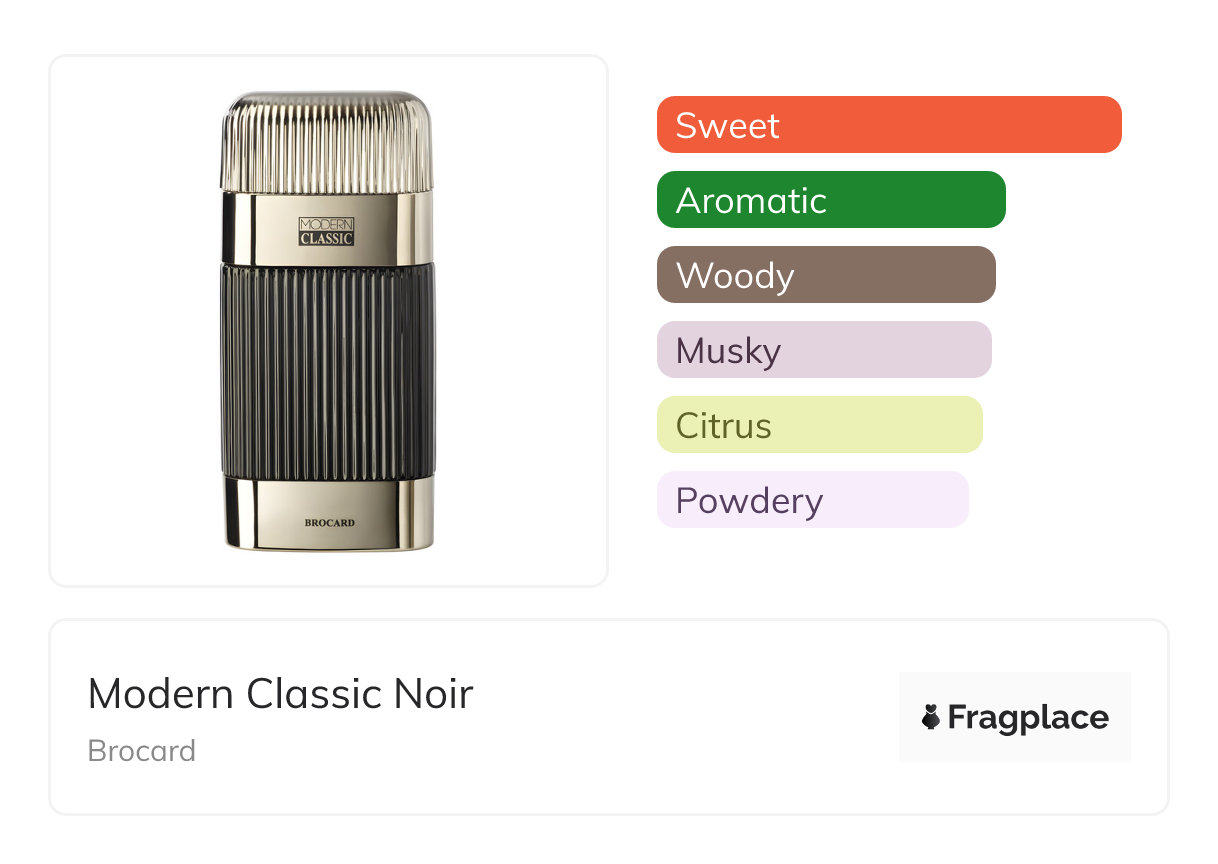Screen dimensions: 1218x864
Task: Click the Citrus text label
Action: tap(723, 425)
